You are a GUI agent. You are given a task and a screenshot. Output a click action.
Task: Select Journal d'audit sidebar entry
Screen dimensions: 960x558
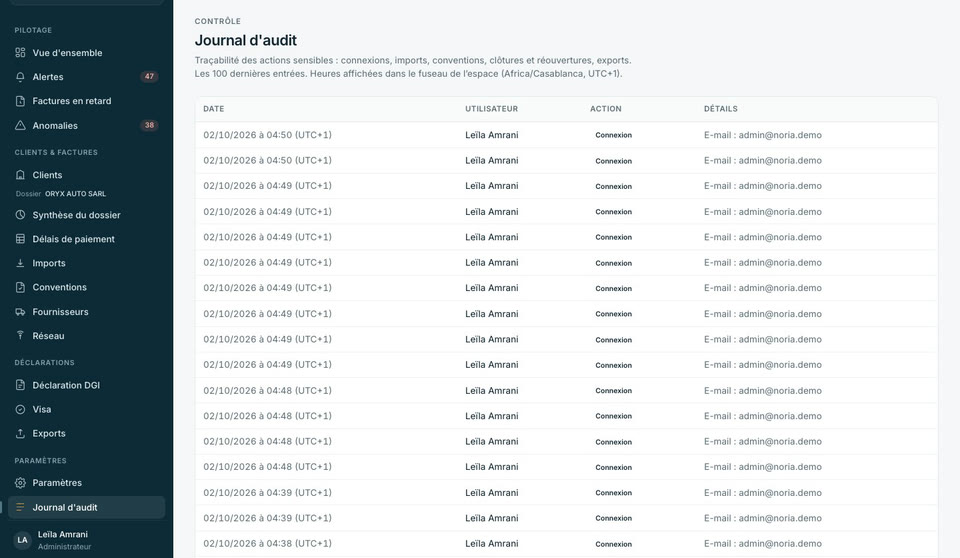(86, 507)
